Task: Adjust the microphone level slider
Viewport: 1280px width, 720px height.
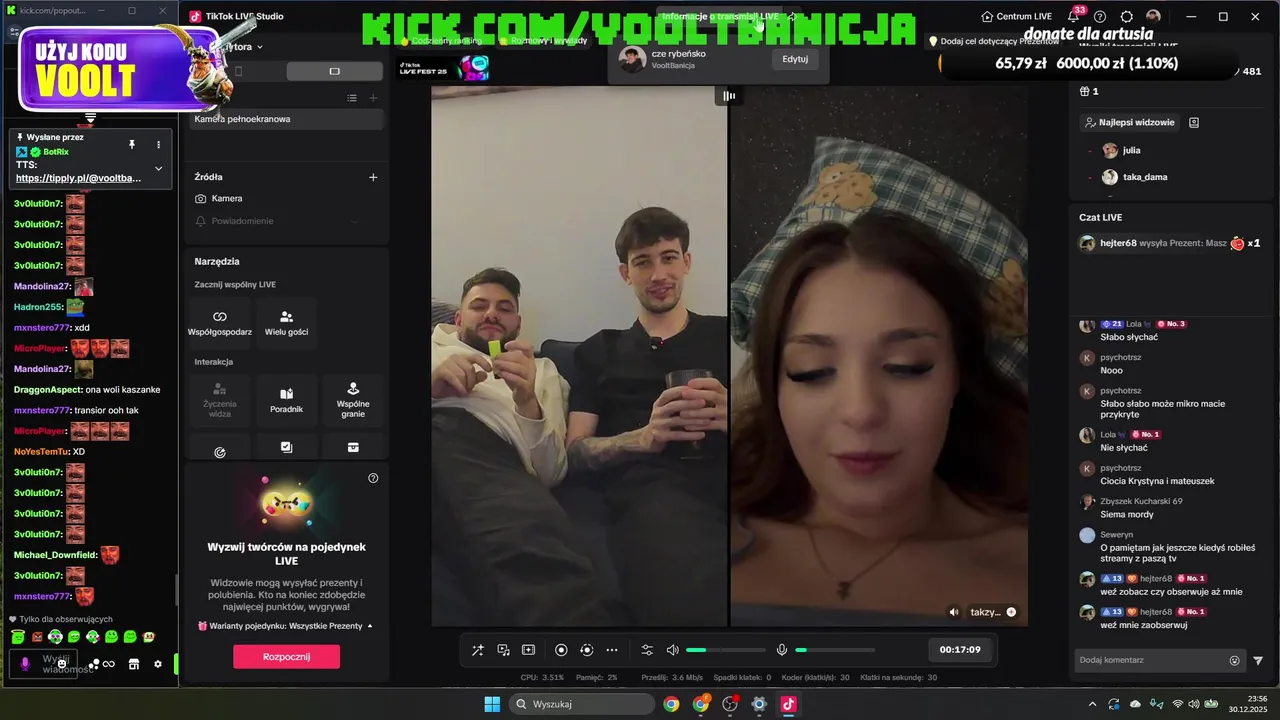Action: coord(835,650)
